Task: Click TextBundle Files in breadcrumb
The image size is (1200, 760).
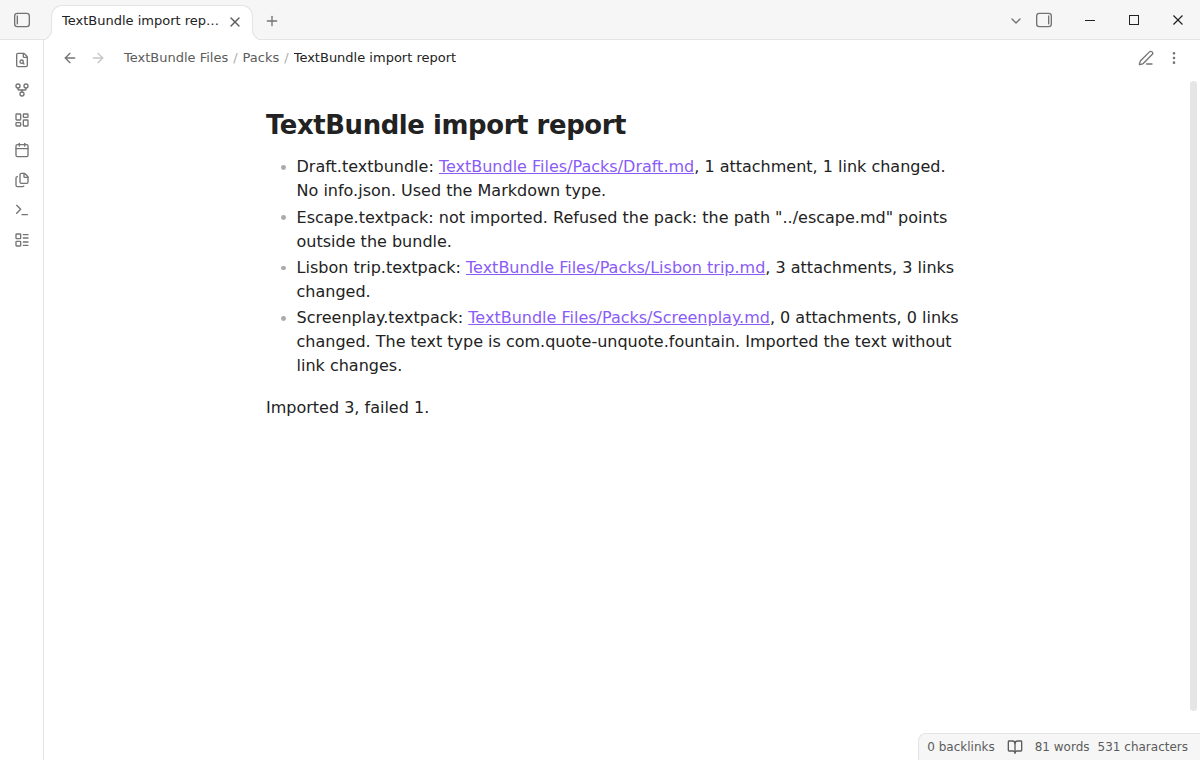Action: coord(176,58)
